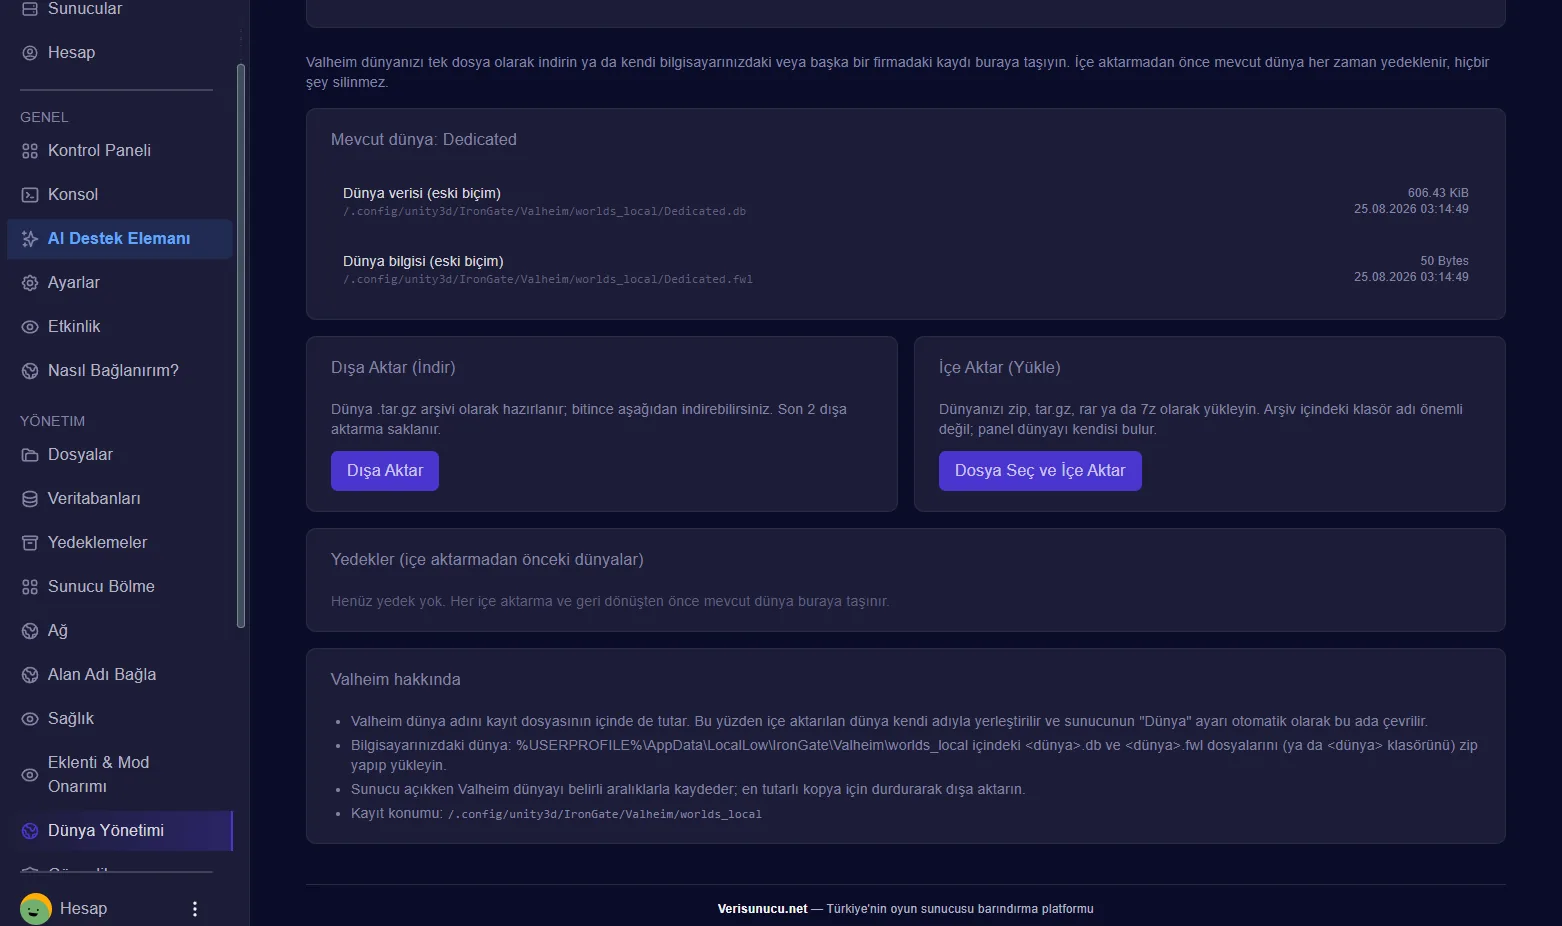Click the AI Destek Elemanı sparkle icon
The height and width of the screenshot is (926, 1562).
point(30,239)
